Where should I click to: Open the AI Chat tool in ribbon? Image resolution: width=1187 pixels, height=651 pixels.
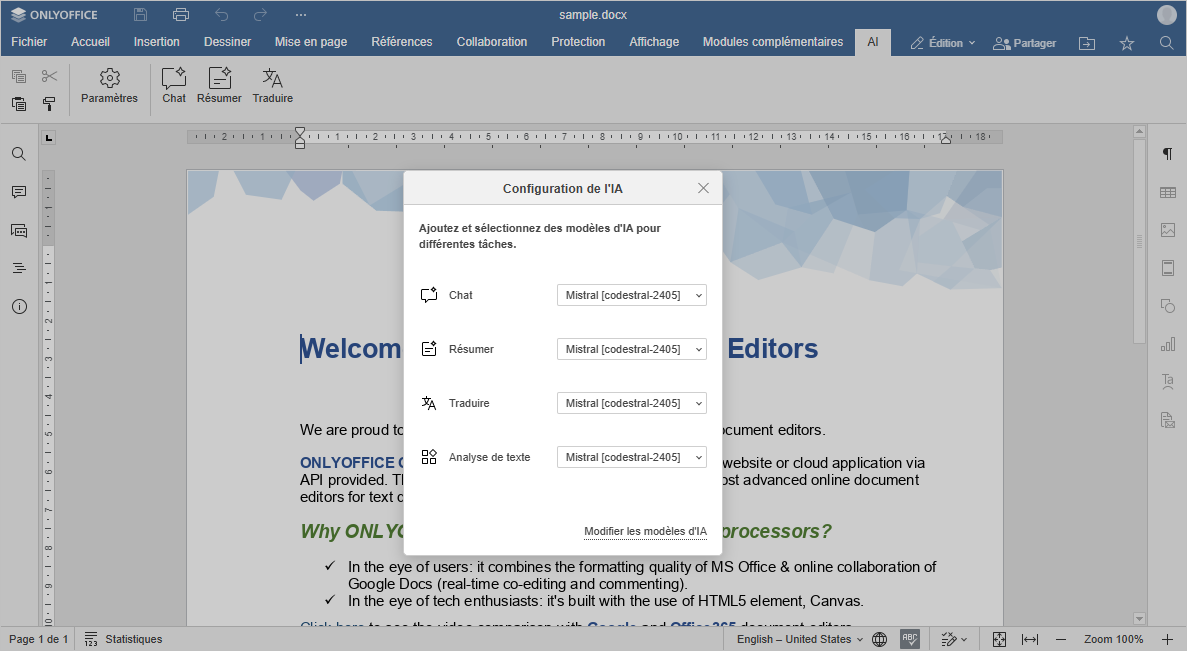174,85
